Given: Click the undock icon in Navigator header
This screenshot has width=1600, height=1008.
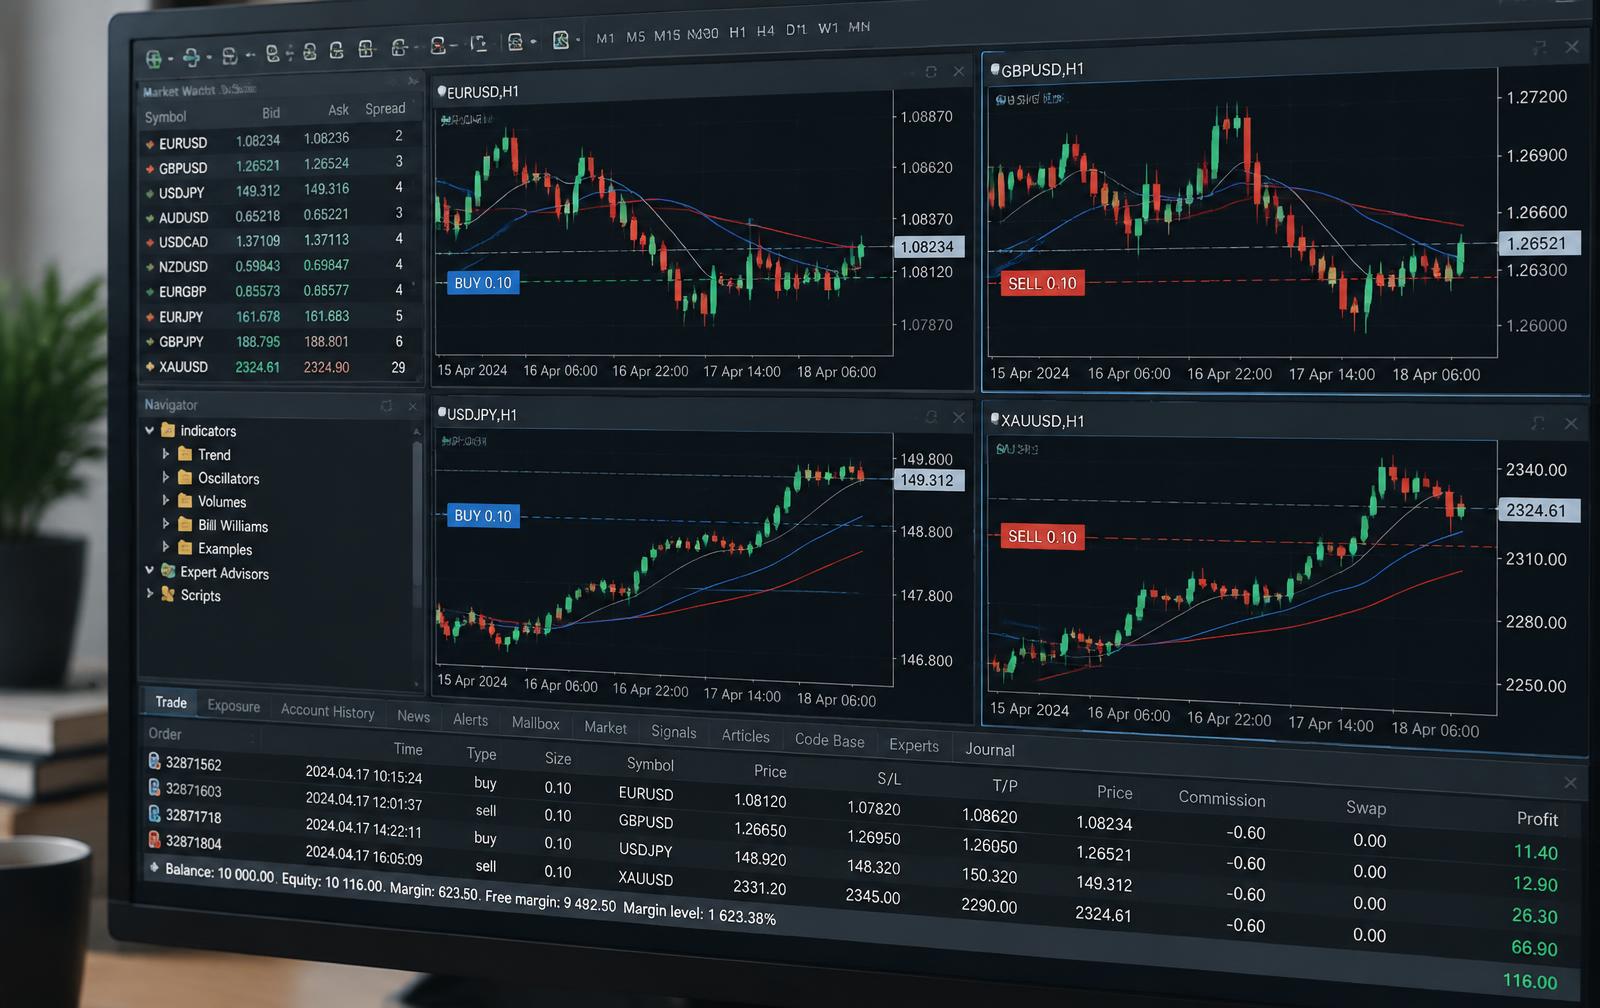Looking at the screenshot, I should pos(386,405).
